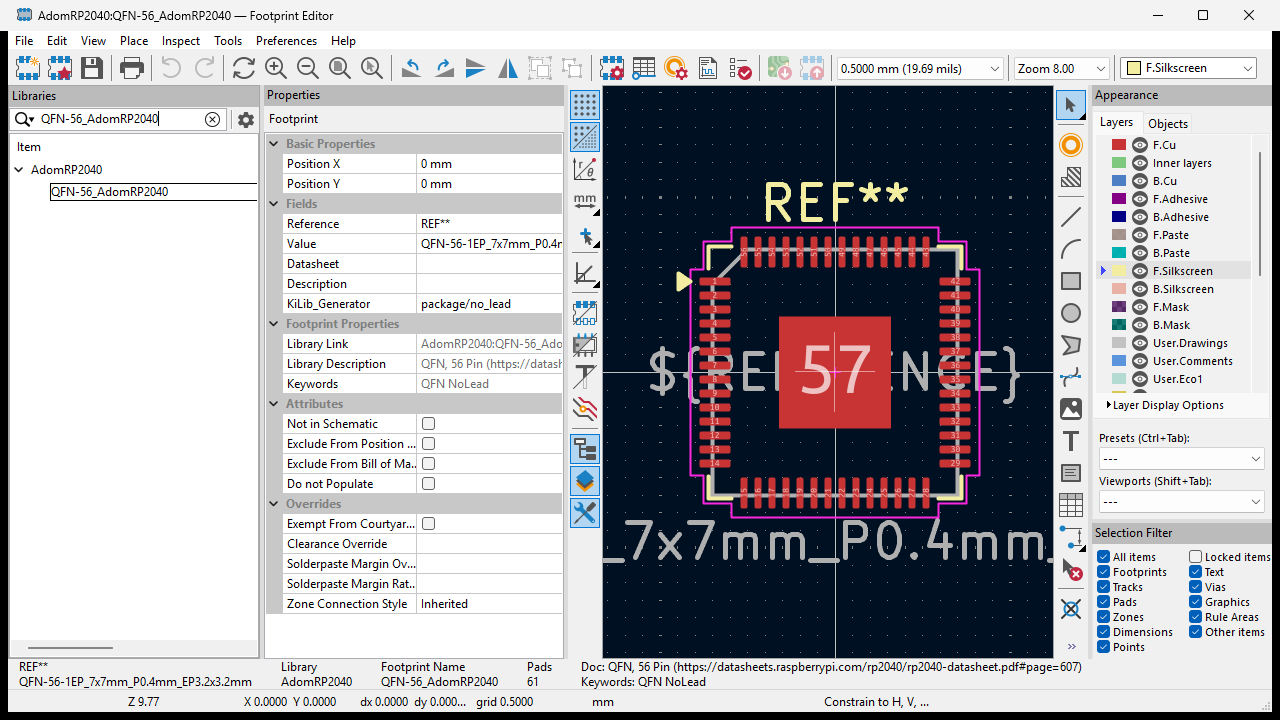The width and height of the screenshot is (1280, 720).
Task: Open the Preferences menu
Action: (x=286, y=41)
